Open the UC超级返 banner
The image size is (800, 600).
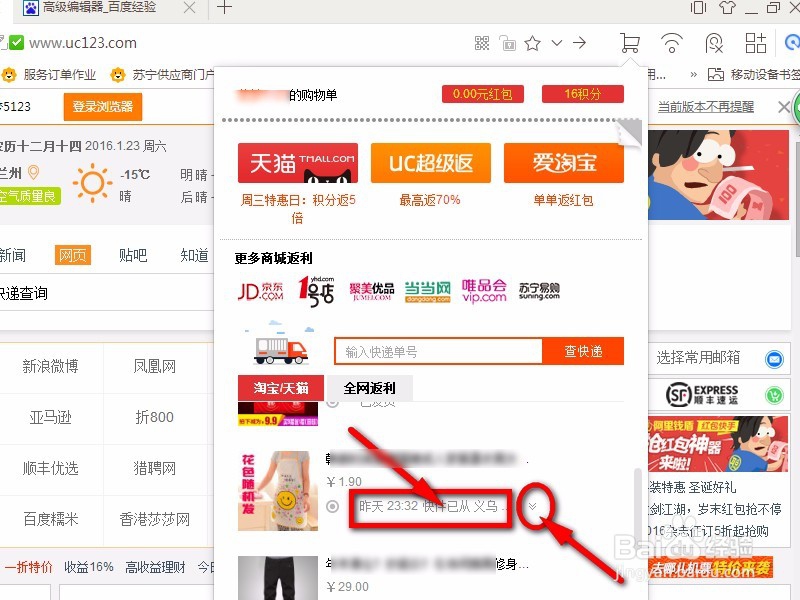pos(431,163)
